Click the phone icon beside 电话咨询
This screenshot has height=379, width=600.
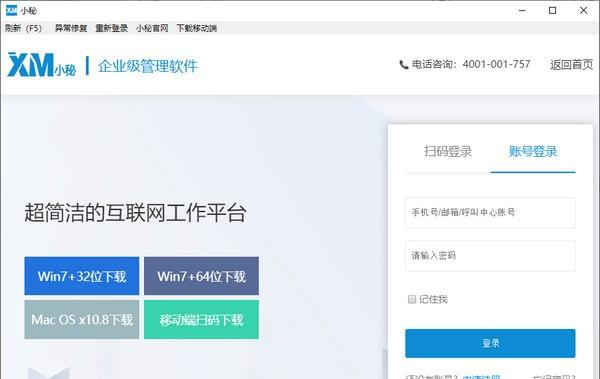pos(403,65)
